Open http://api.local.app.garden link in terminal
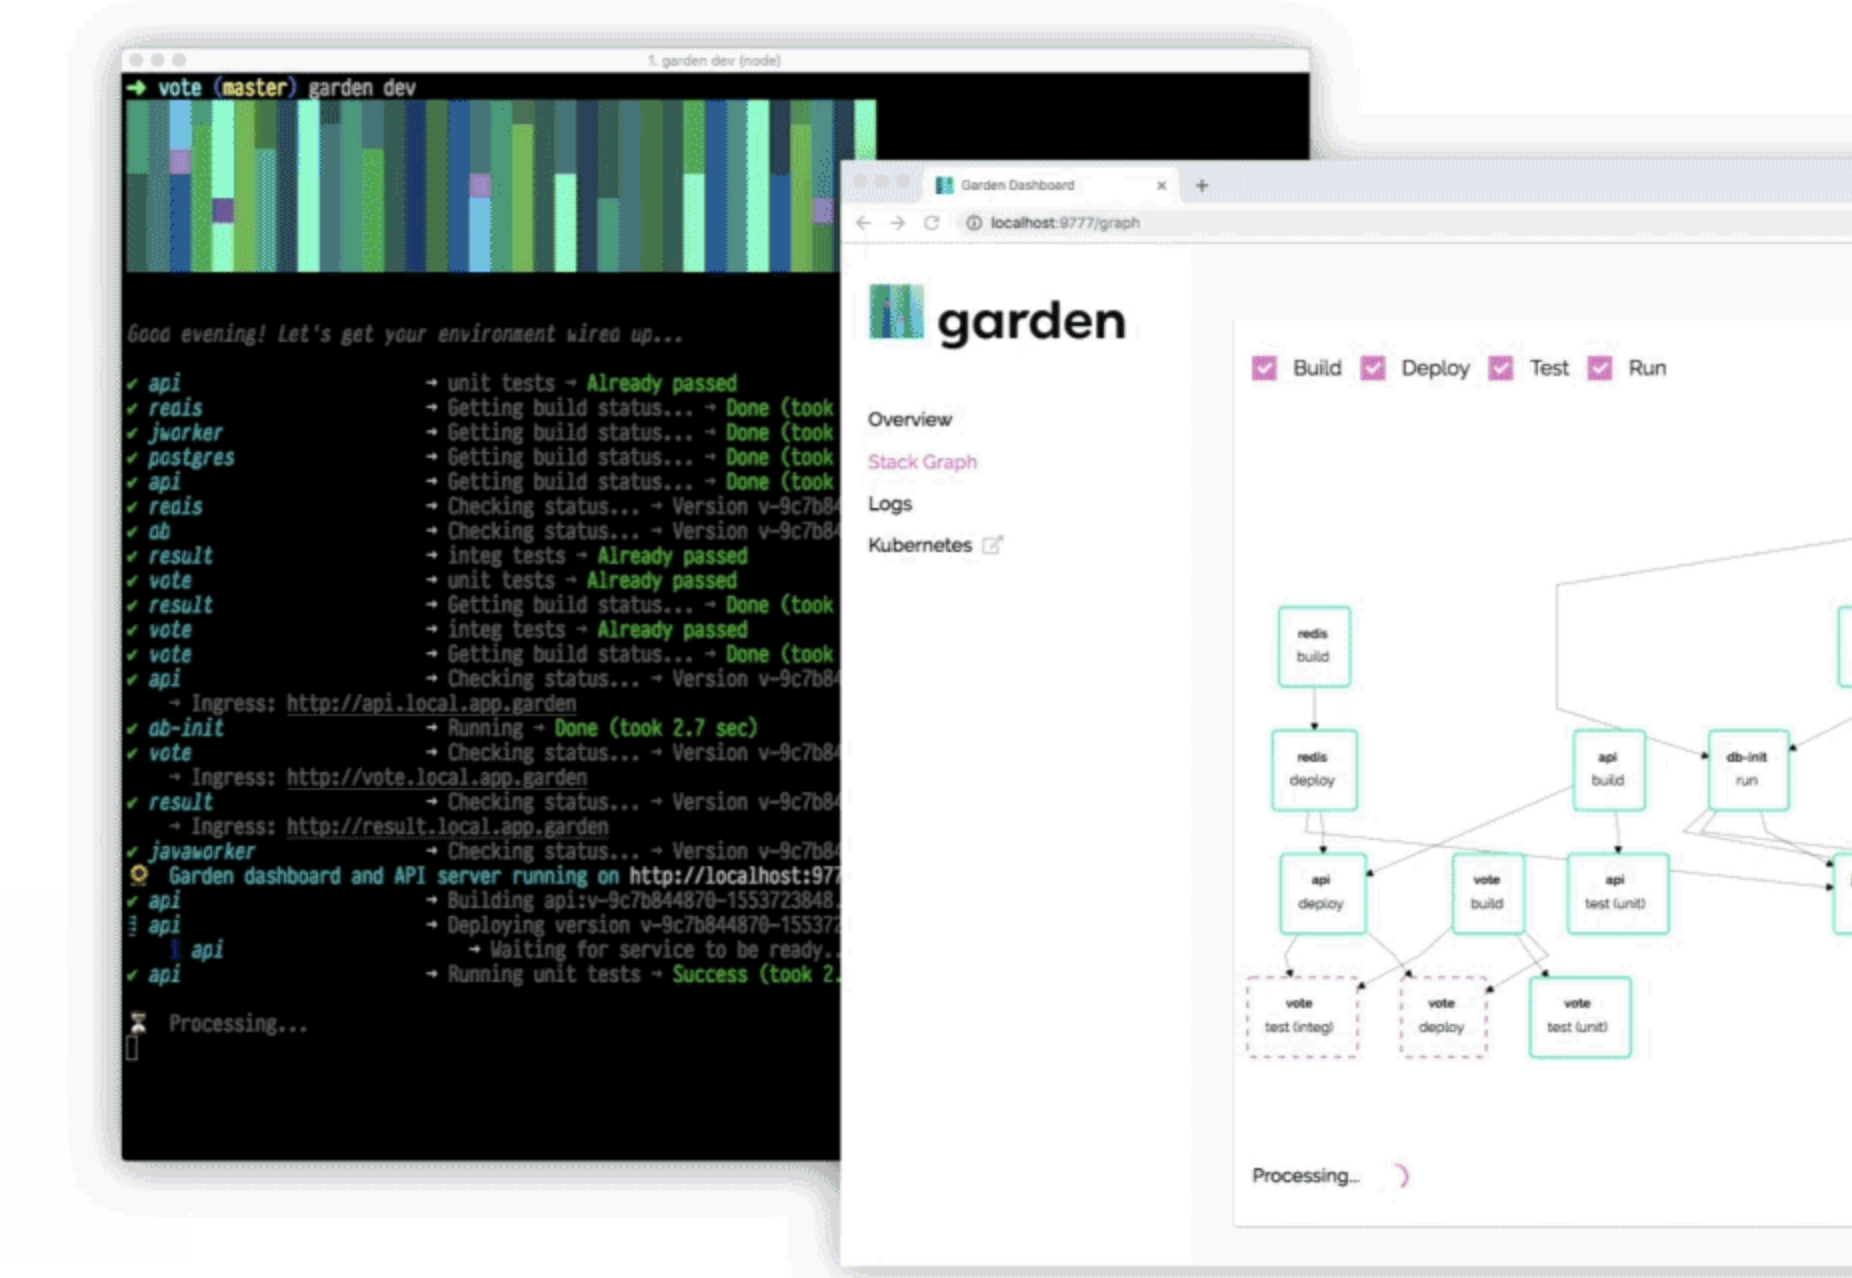1852x1278 pixels. [x=431, y=704]
